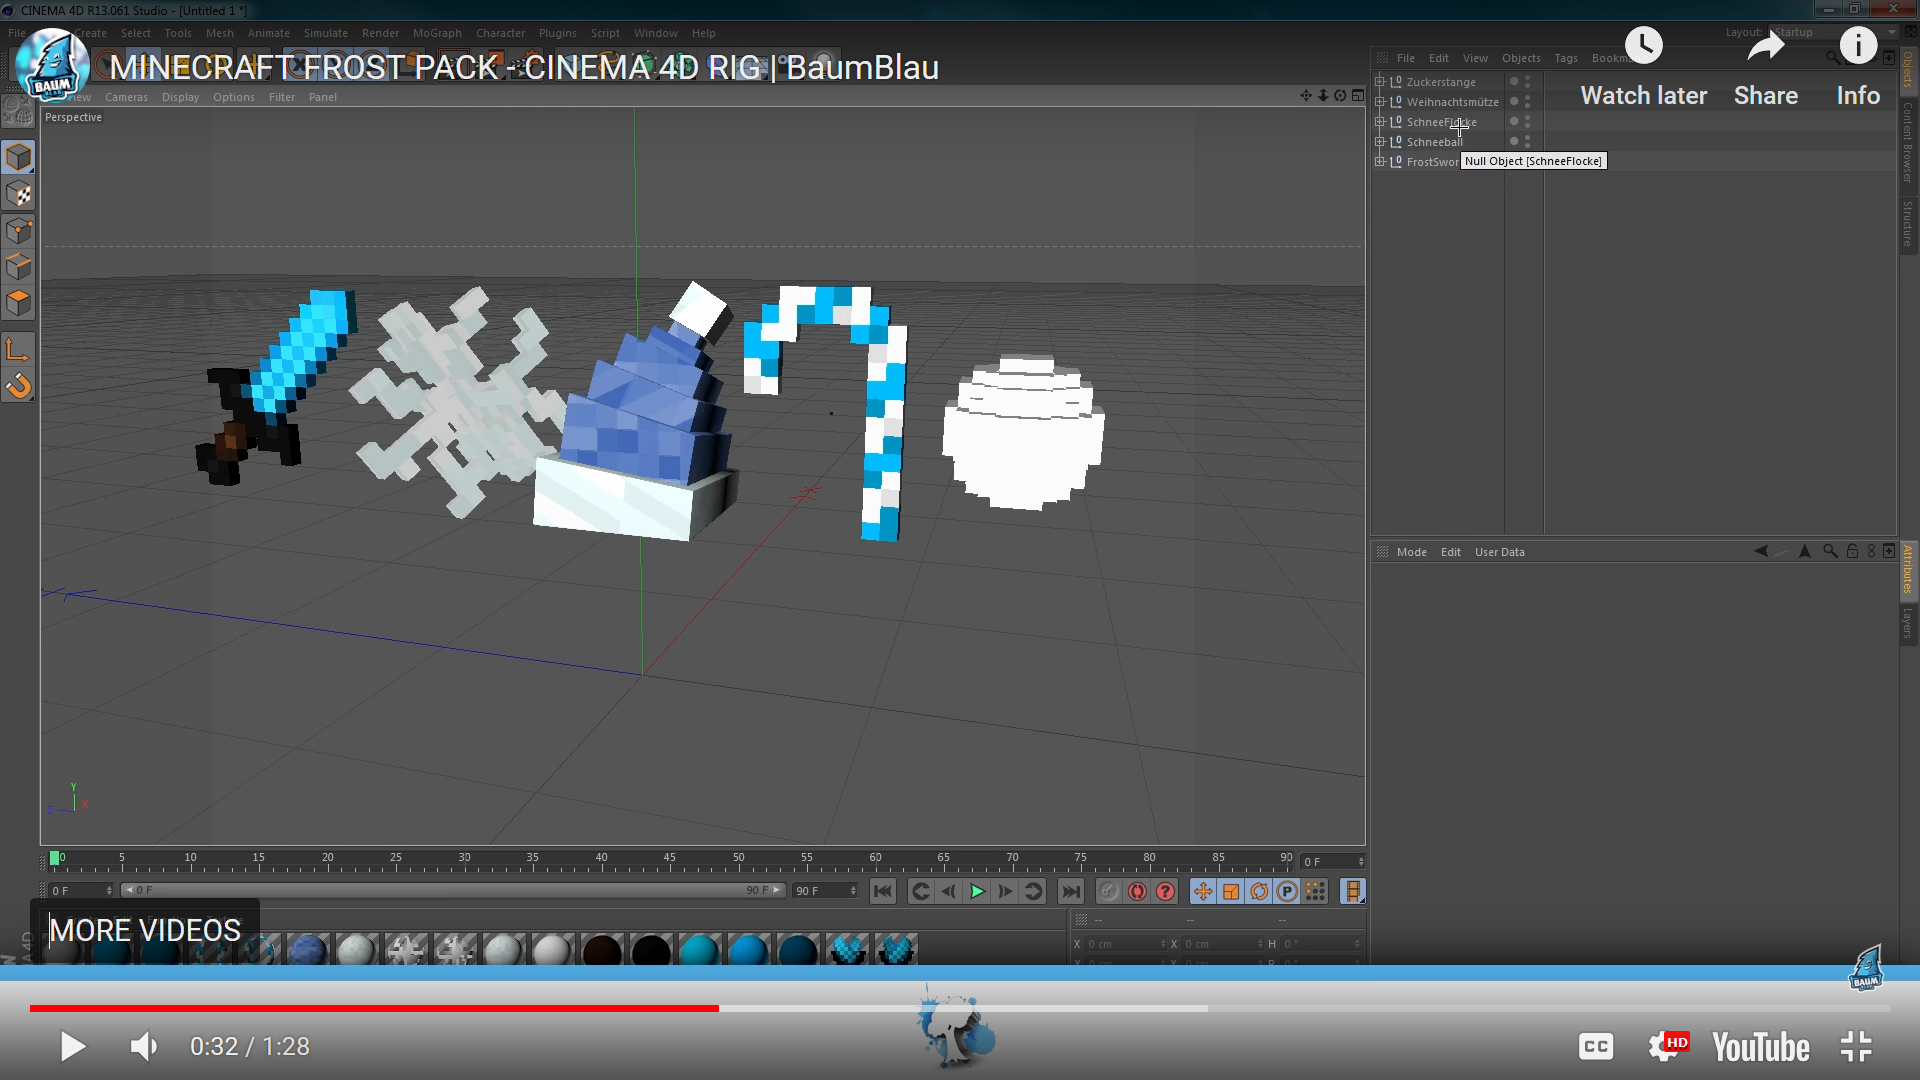Exit fullscreen mode
Screen dimensions: 1920x1080
(x=1856, y=1046)
